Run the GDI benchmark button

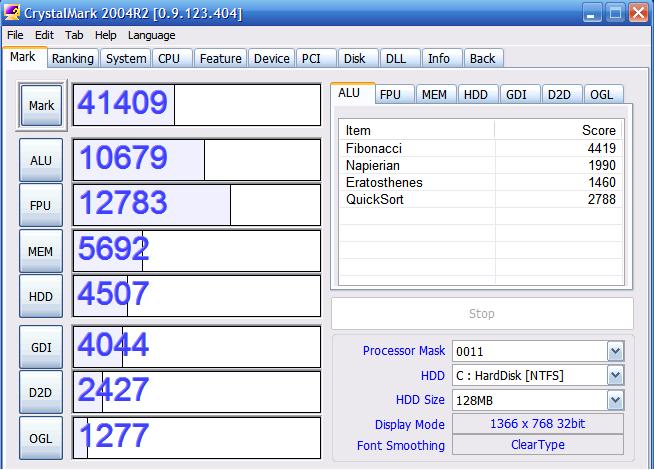coord(41,347)
